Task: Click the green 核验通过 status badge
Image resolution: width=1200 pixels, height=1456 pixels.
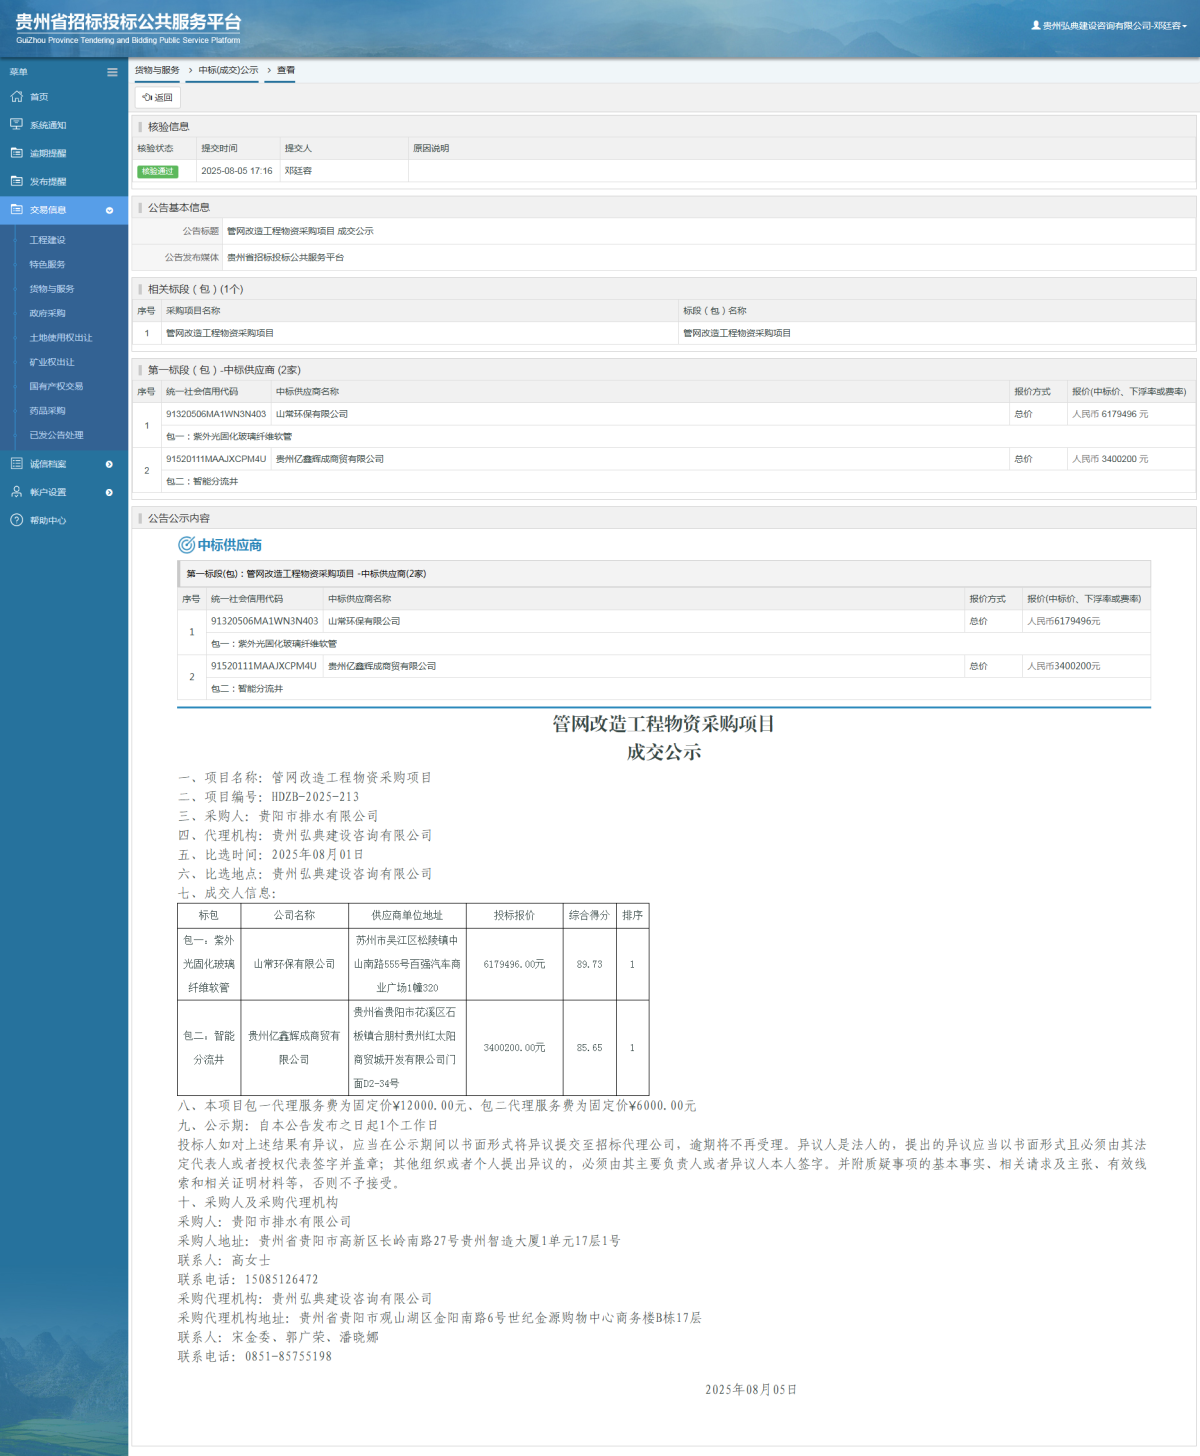Action: 157,171
